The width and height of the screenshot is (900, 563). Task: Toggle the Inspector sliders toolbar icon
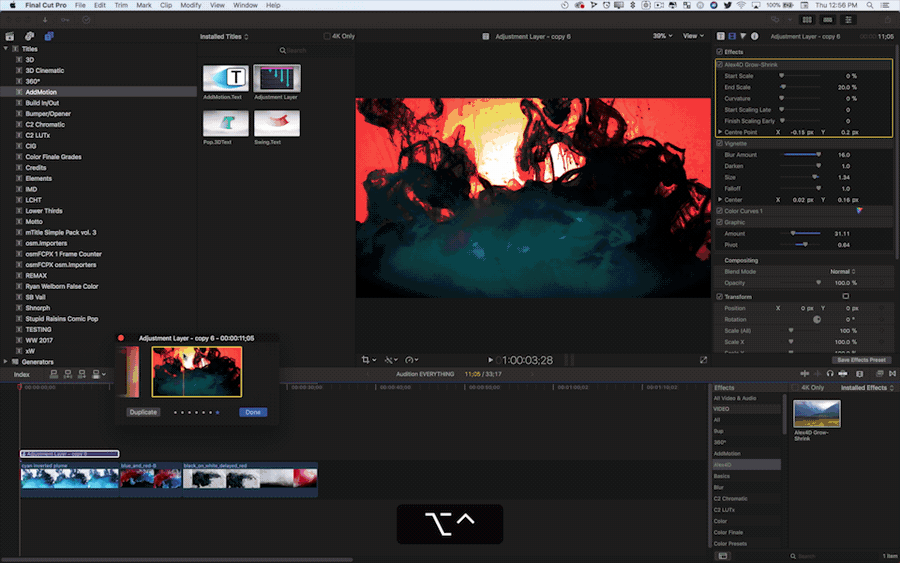click(x=848, y=20)
